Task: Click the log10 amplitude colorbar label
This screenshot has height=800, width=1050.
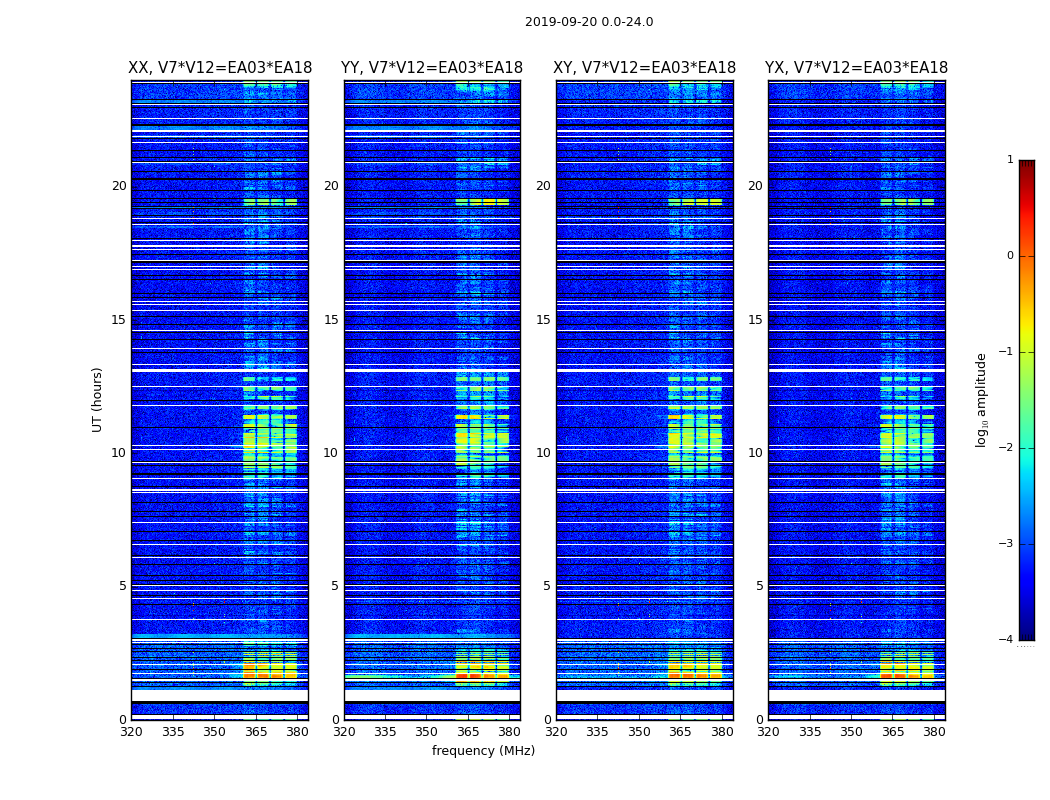Action: click(x=982, y=399)
